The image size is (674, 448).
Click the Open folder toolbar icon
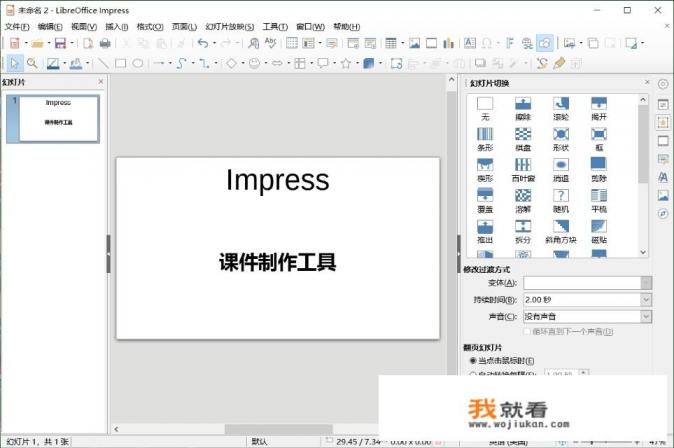[37, 43]
